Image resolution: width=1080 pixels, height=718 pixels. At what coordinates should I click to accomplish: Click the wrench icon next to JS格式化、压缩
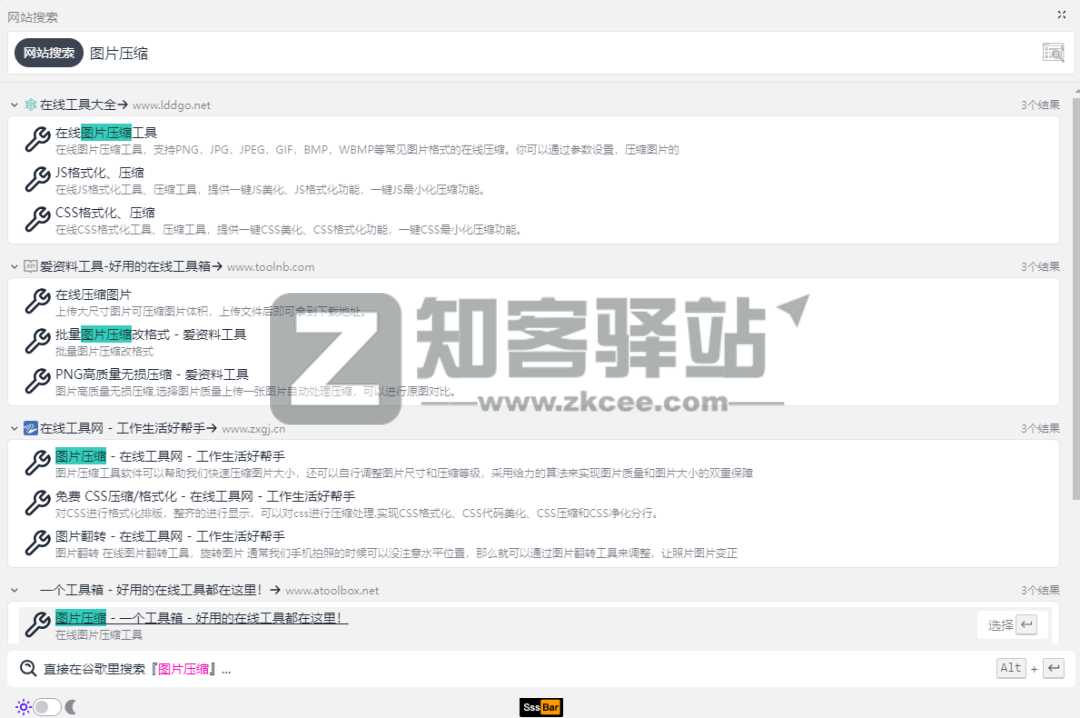[x=37, y=179]
